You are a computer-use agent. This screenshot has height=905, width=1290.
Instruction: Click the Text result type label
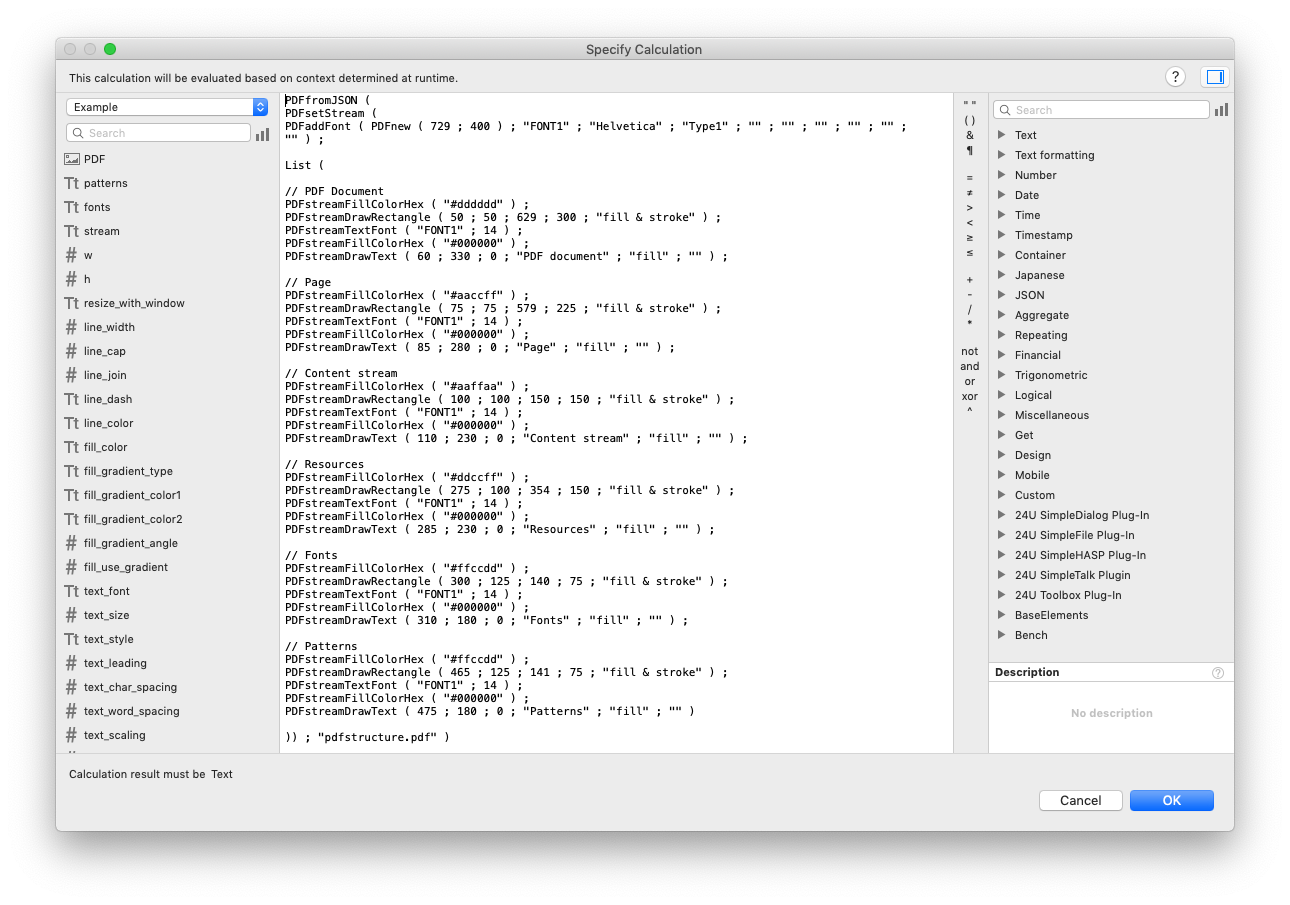point(222,774)
